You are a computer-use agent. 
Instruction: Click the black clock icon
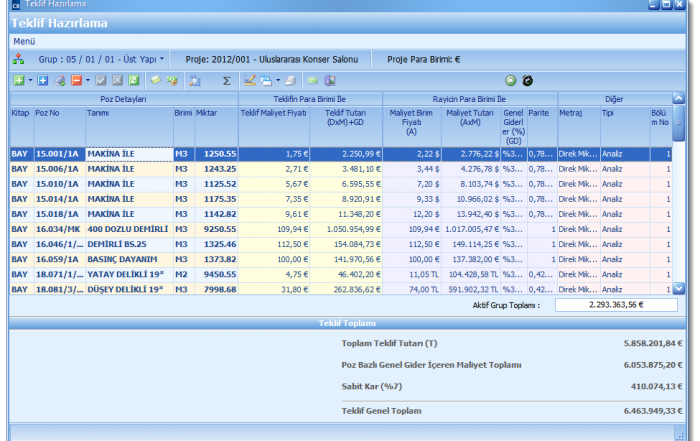[x=527, y=80]
